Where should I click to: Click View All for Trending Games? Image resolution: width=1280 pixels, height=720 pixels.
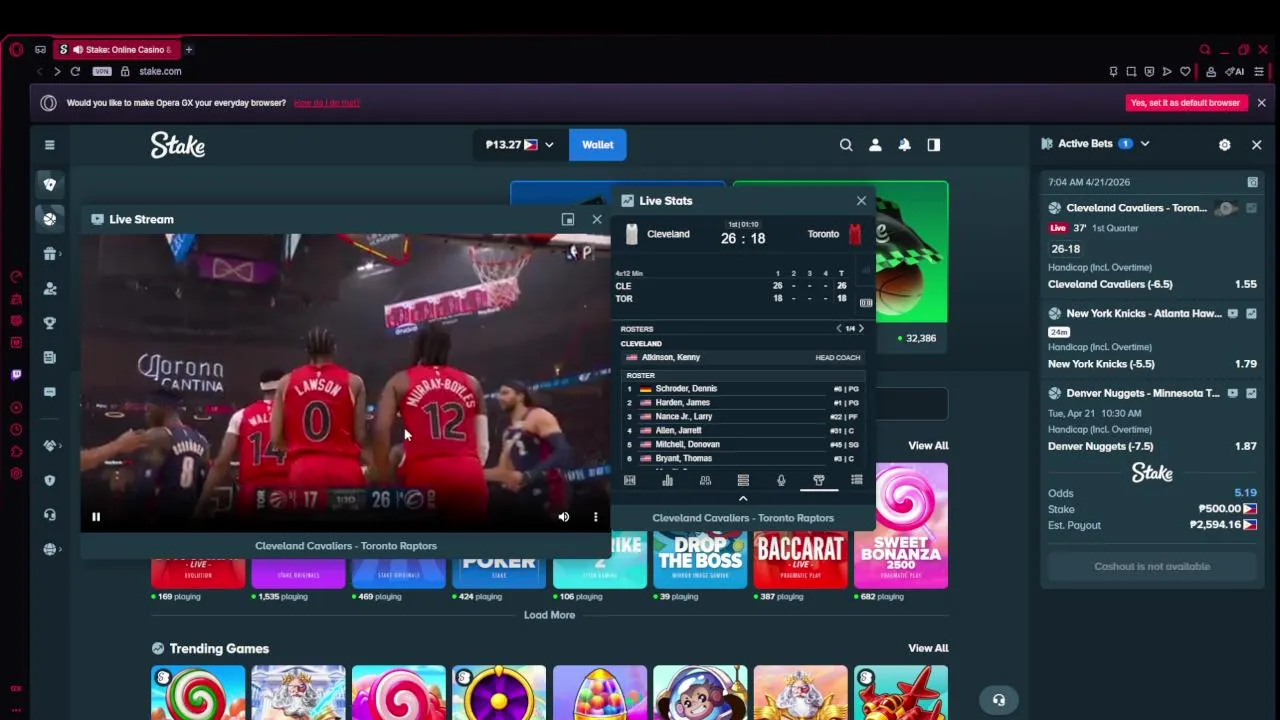928,649
